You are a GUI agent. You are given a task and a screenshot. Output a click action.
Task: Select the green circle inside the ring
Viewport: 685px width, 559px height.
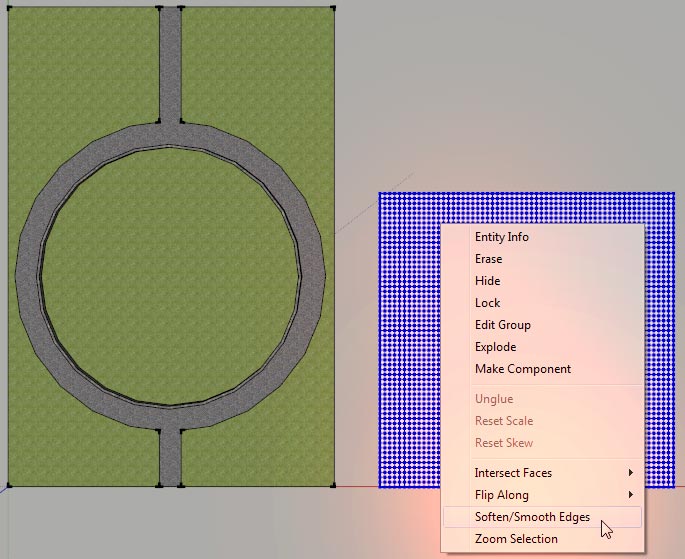[170, 277]
